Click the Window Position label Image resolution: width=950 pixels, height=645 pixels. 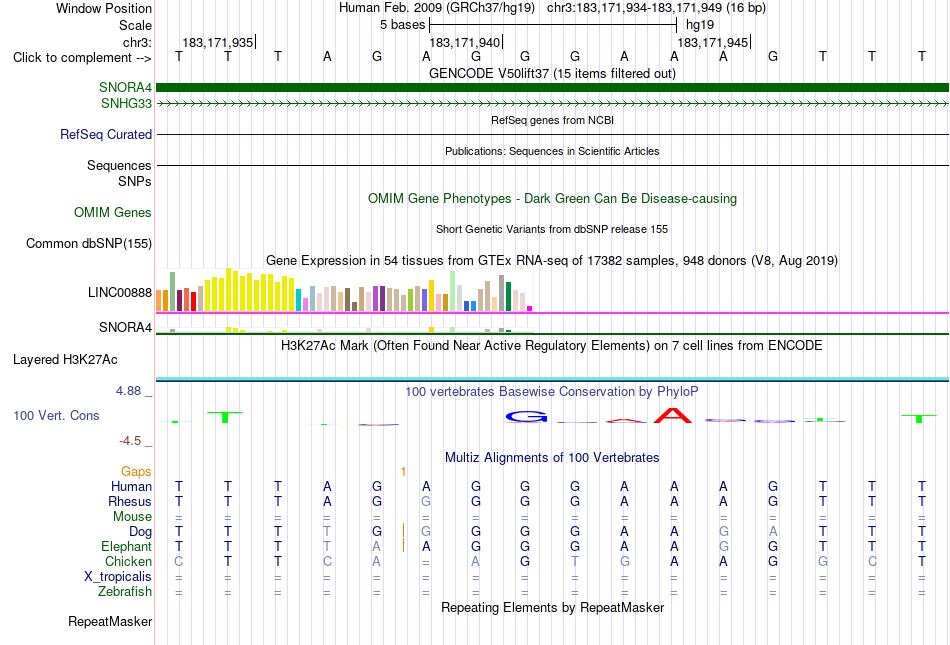pos(104,8)
